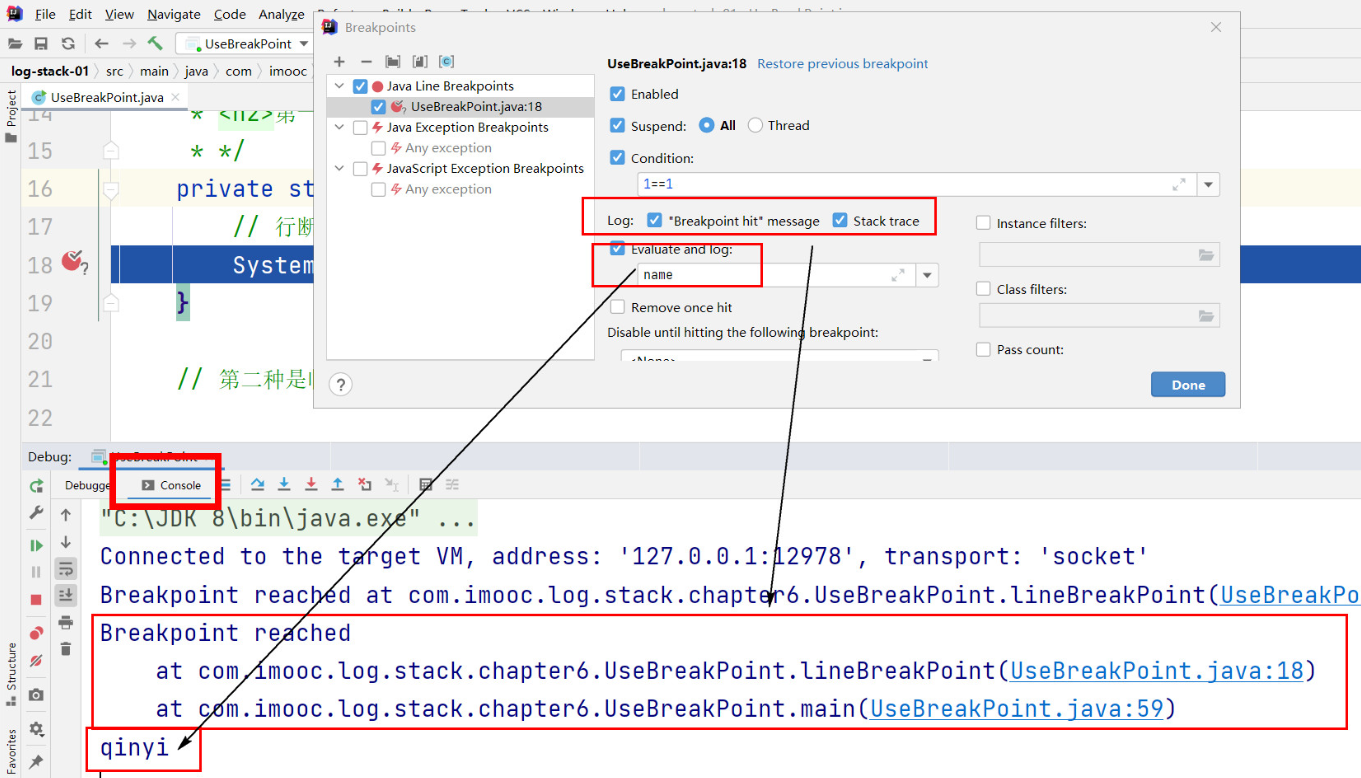Group breakpoints by class icon
Image resolution: width=1361 pixels, height=778 pixels.
click(x=446, y=62)
